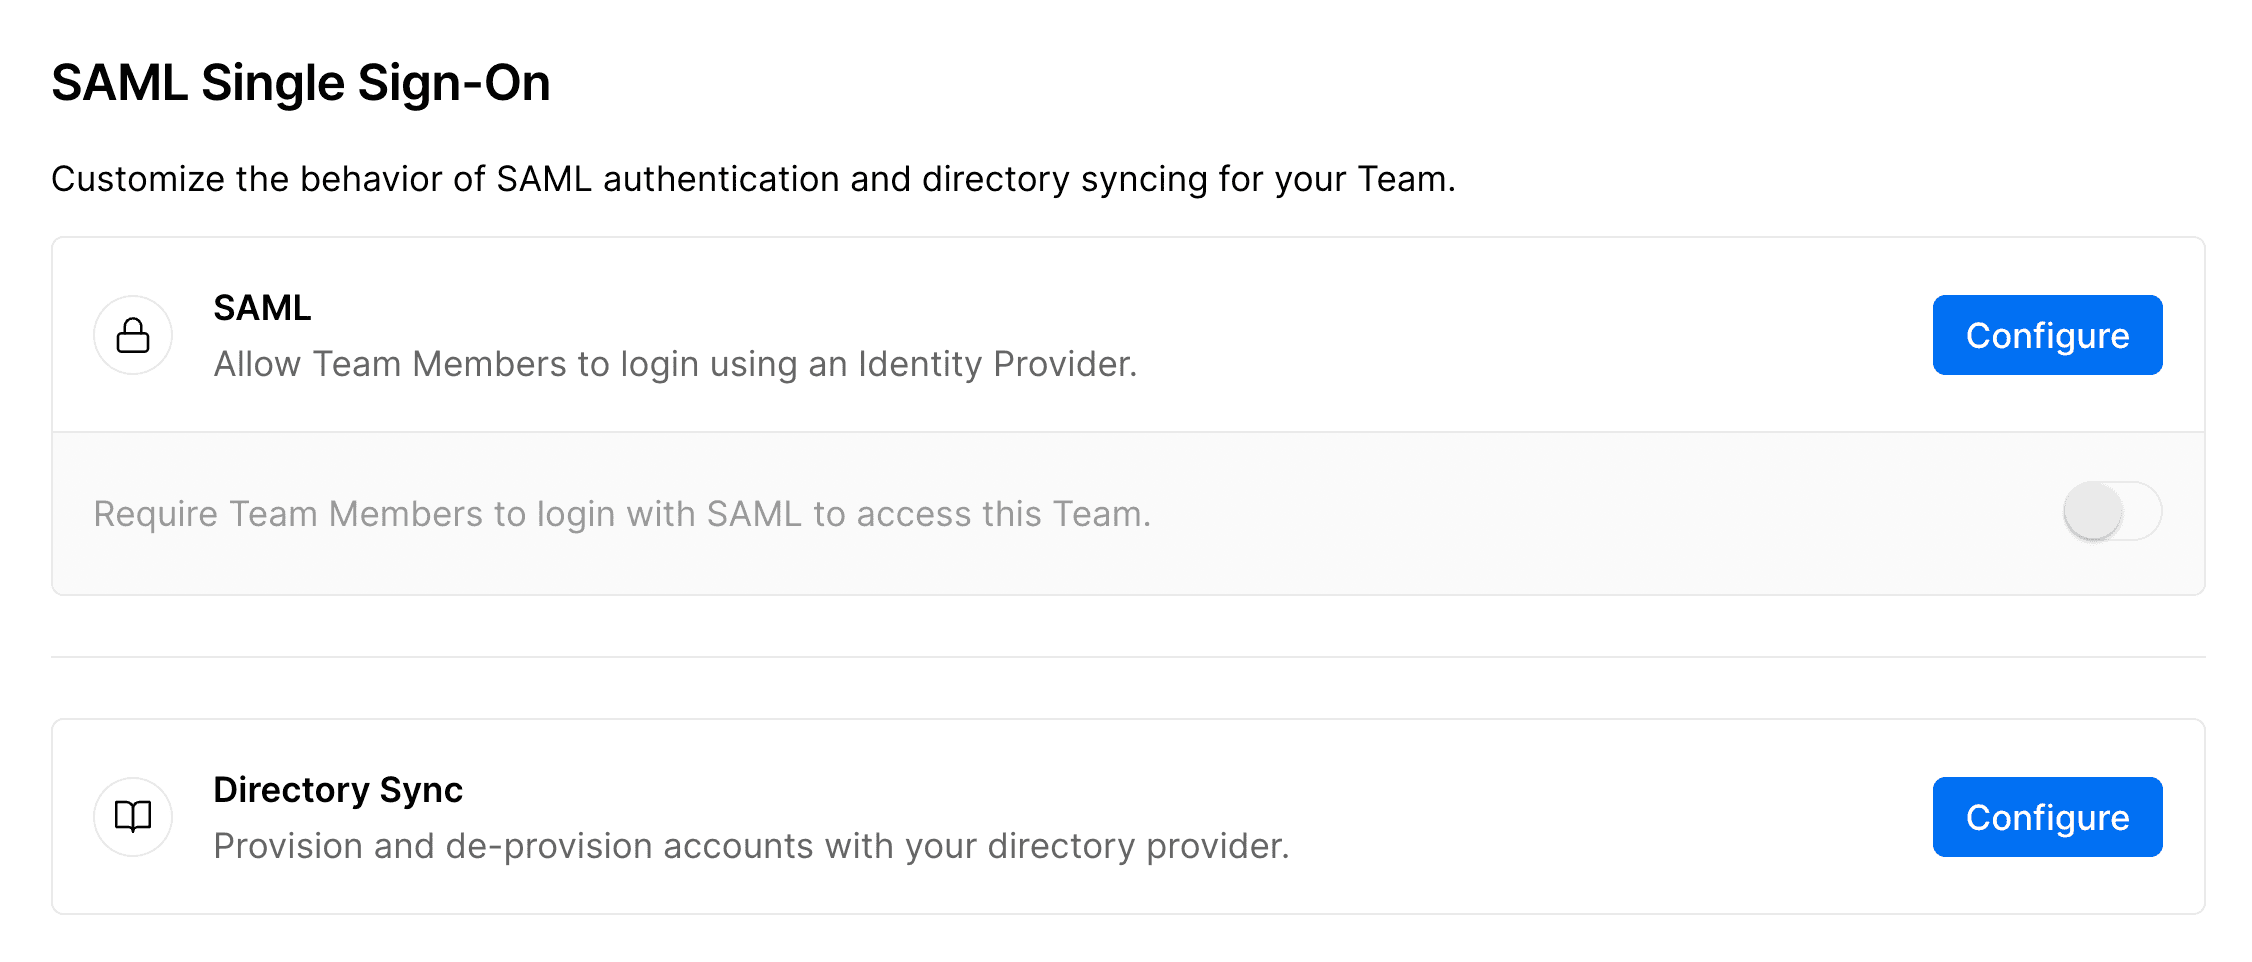Click Configure for SAML authentication
Image resolution: width=2252 pixels, height=962 pixels.
[x=2047, y=334]
